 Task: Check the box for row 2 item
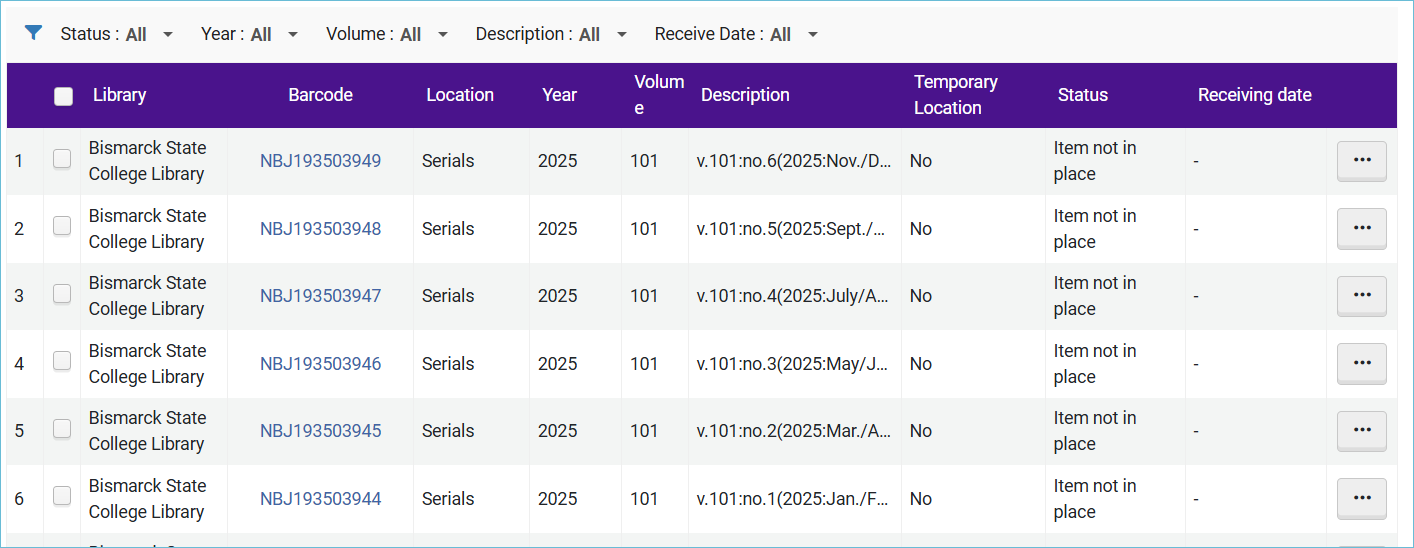62,226
